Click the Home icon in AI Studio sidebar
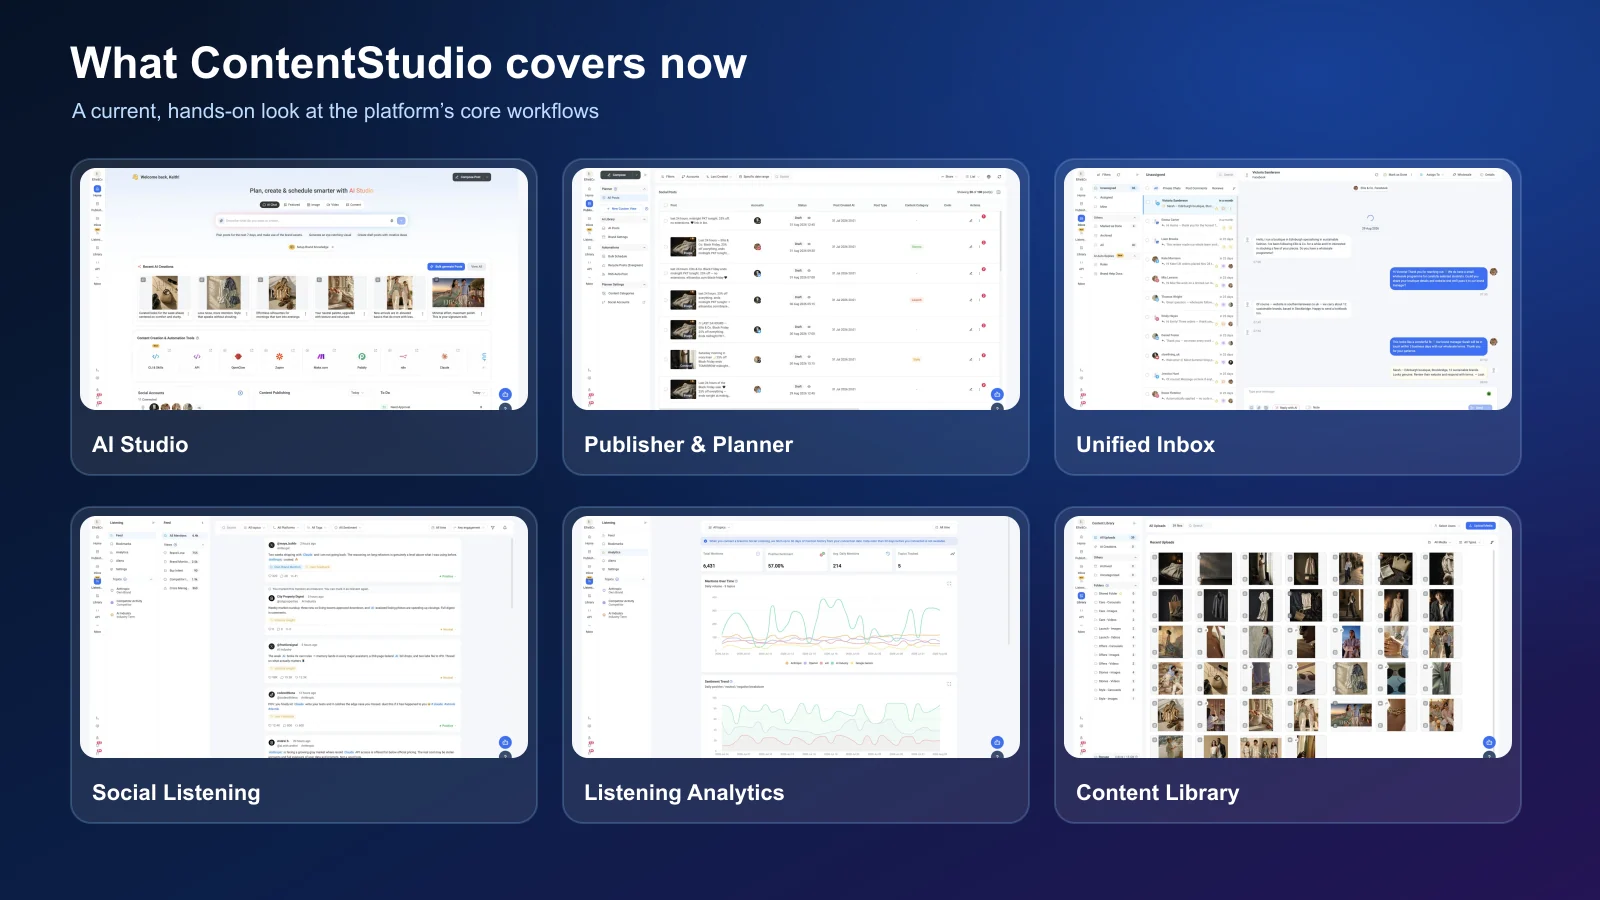 [x=97, y=189]
